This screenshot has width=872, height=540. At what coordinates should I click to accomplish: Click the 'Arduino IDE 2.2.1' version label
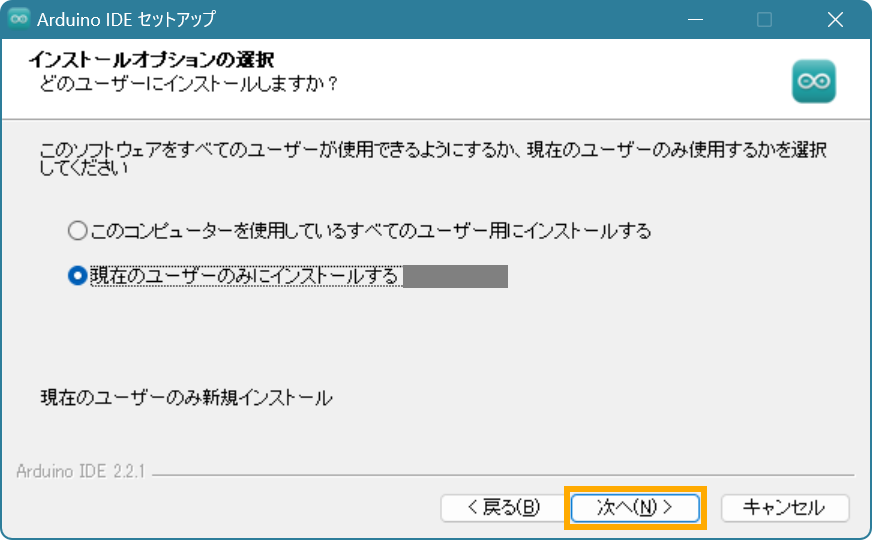(x=80, y=471)
